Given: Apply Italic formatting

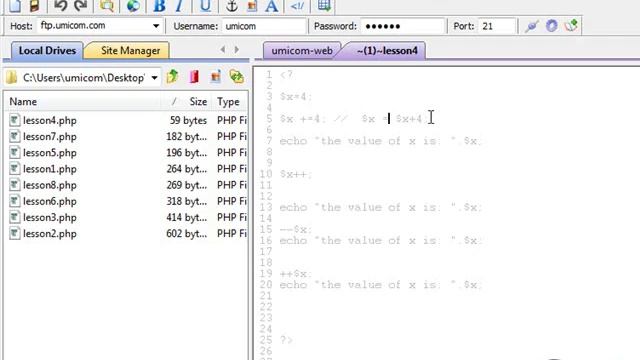Looking at the screenshot, I should 179,5.
